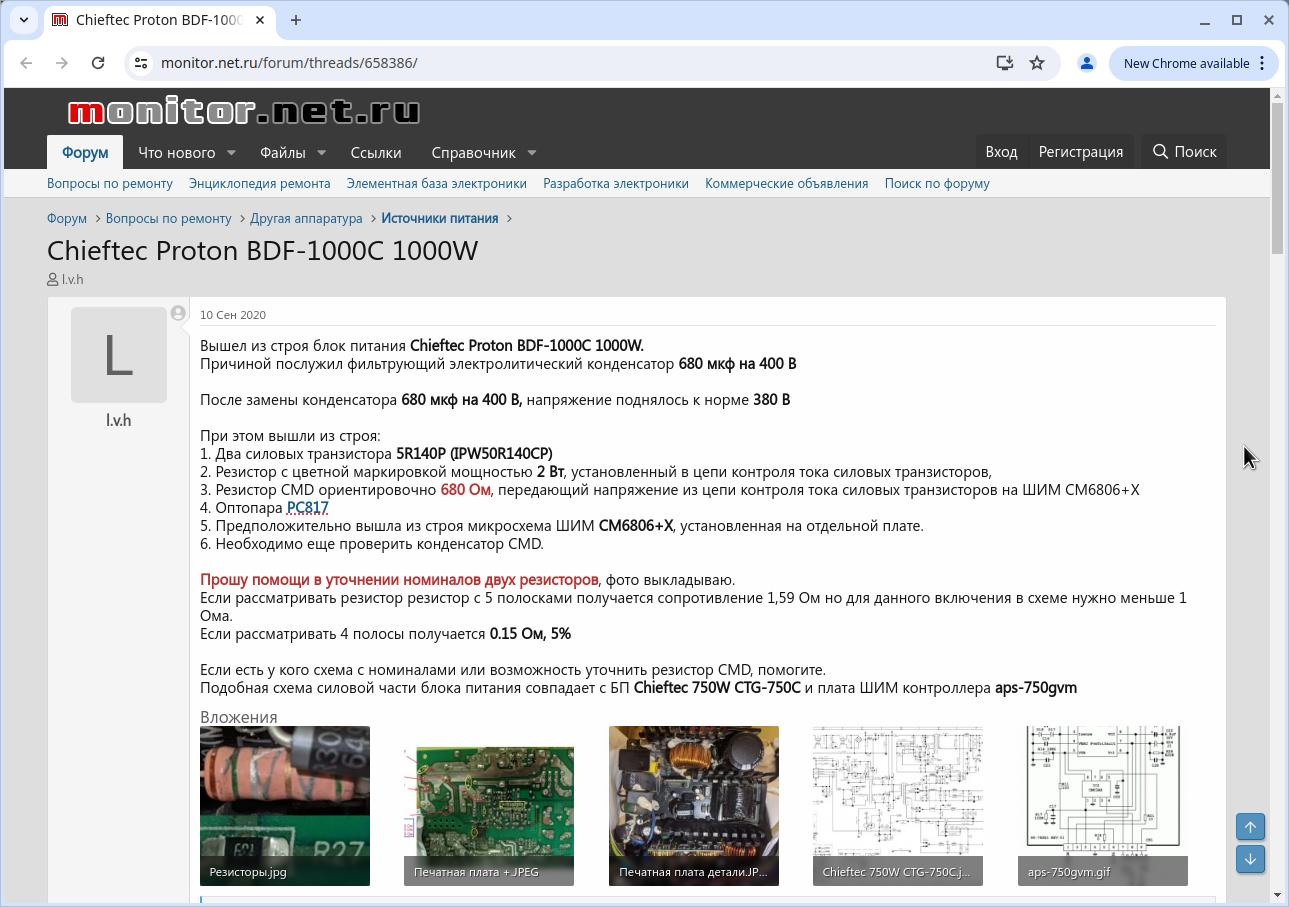Open the Ссылки navigation tab
This screenshot has height=907, width=1289.
tap(376, 152)
